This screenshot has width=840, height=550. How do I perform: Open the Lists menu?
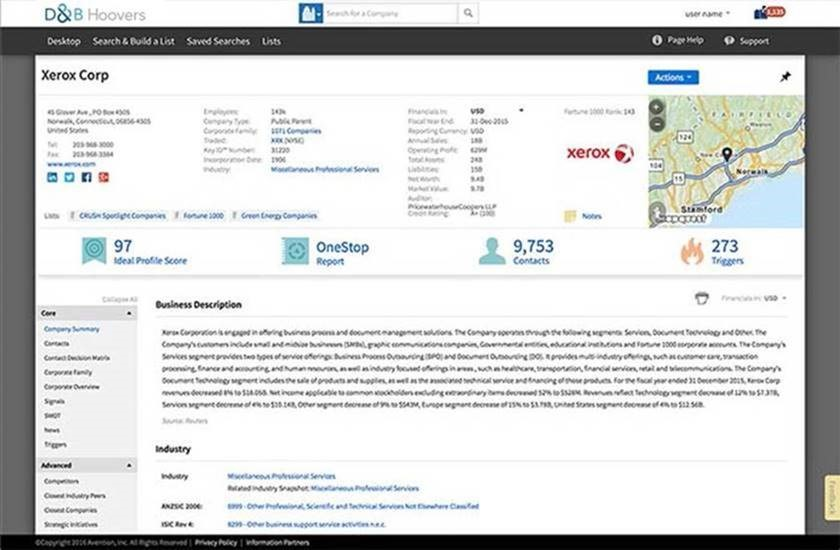click(271, 41)
